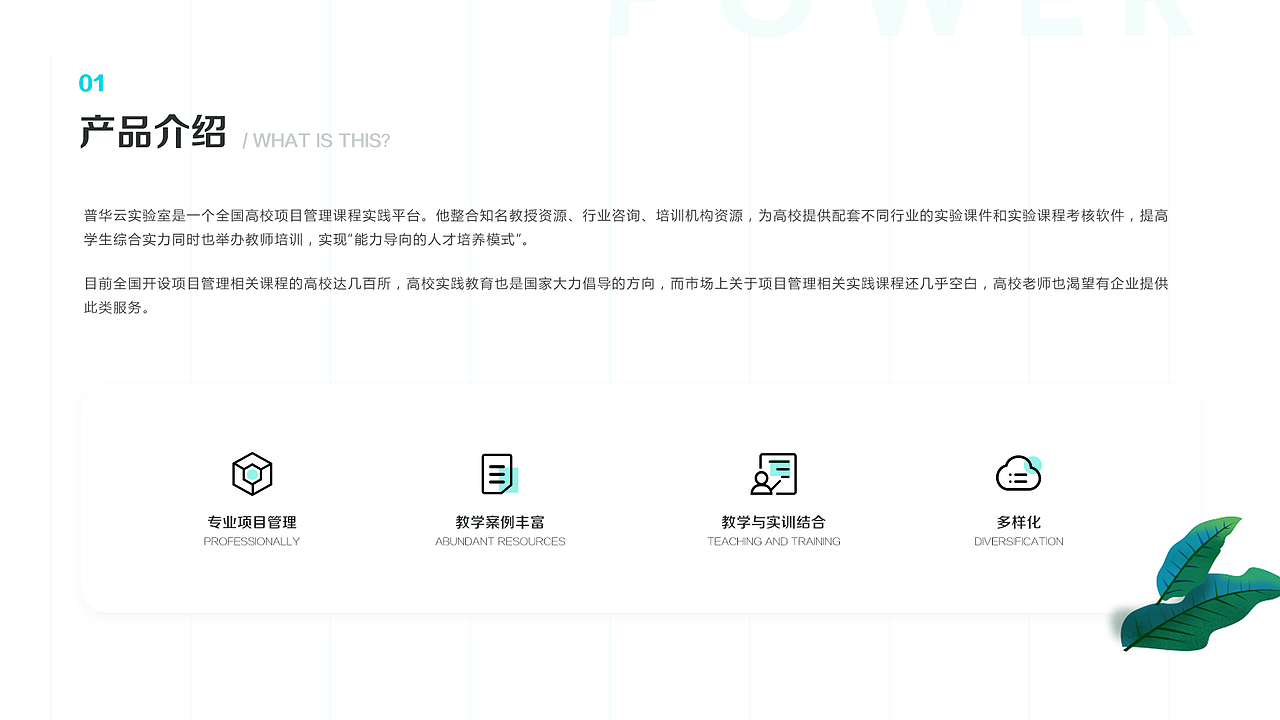Click the paragraph starting 目前全国开设项目管理

[626, 296]
